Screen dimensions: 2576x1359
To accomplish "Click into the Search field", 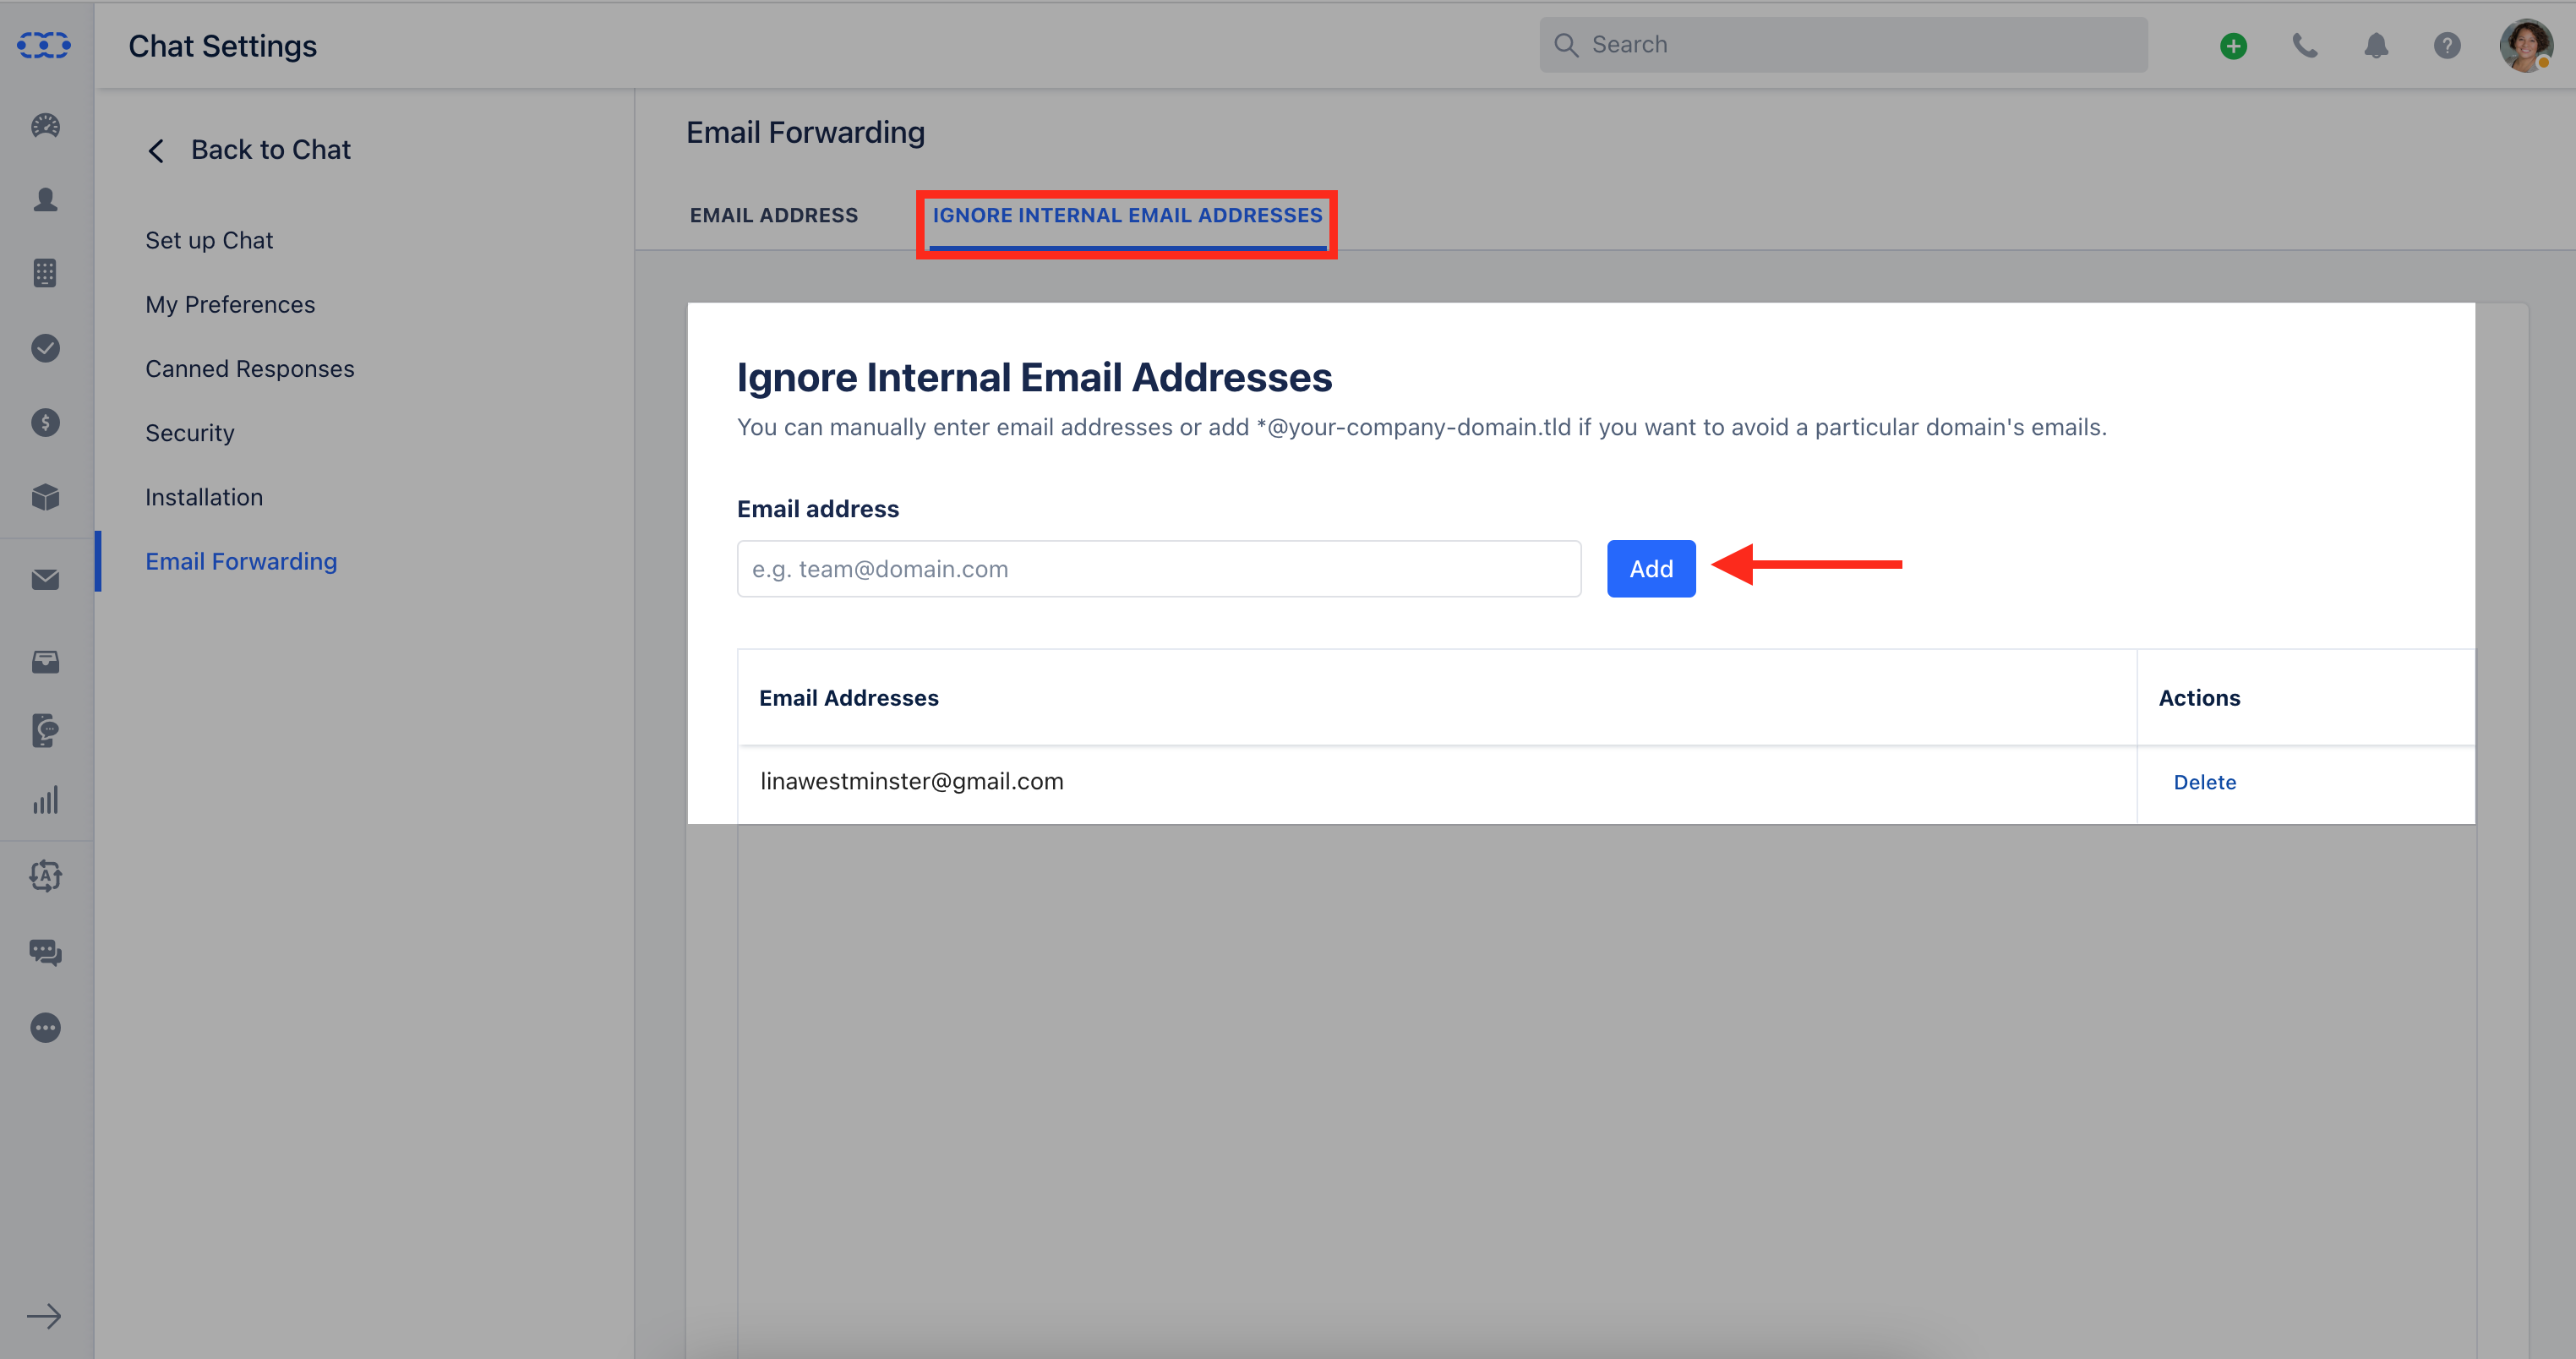I will pos(1843,45).
